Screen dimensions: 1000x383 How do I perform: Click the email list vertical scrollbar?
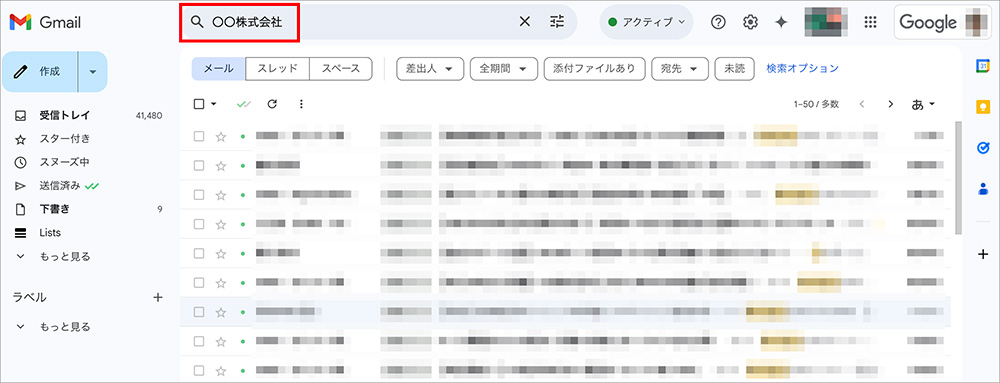tap(958, 178)
